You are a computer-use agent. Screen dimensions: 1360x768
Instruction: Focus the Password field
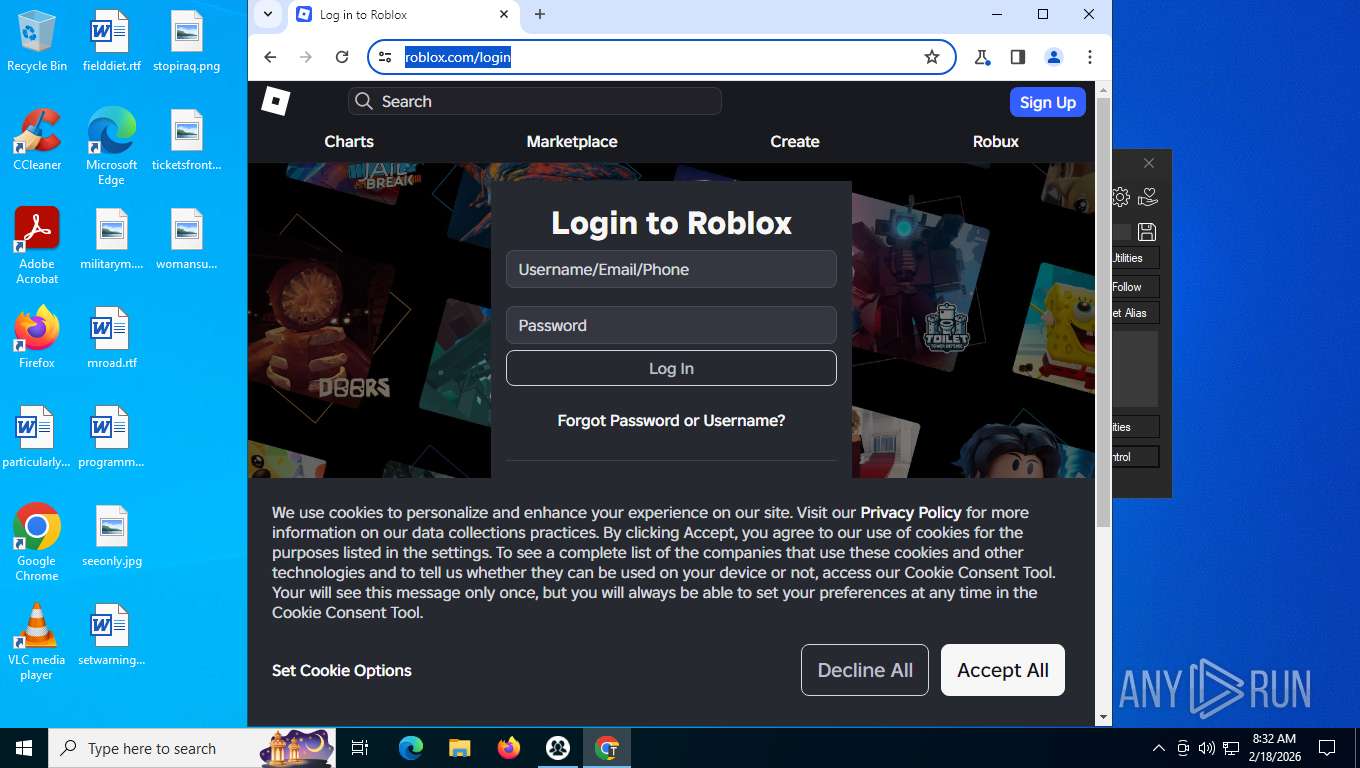pyautogui.click(x=671, y=325)
